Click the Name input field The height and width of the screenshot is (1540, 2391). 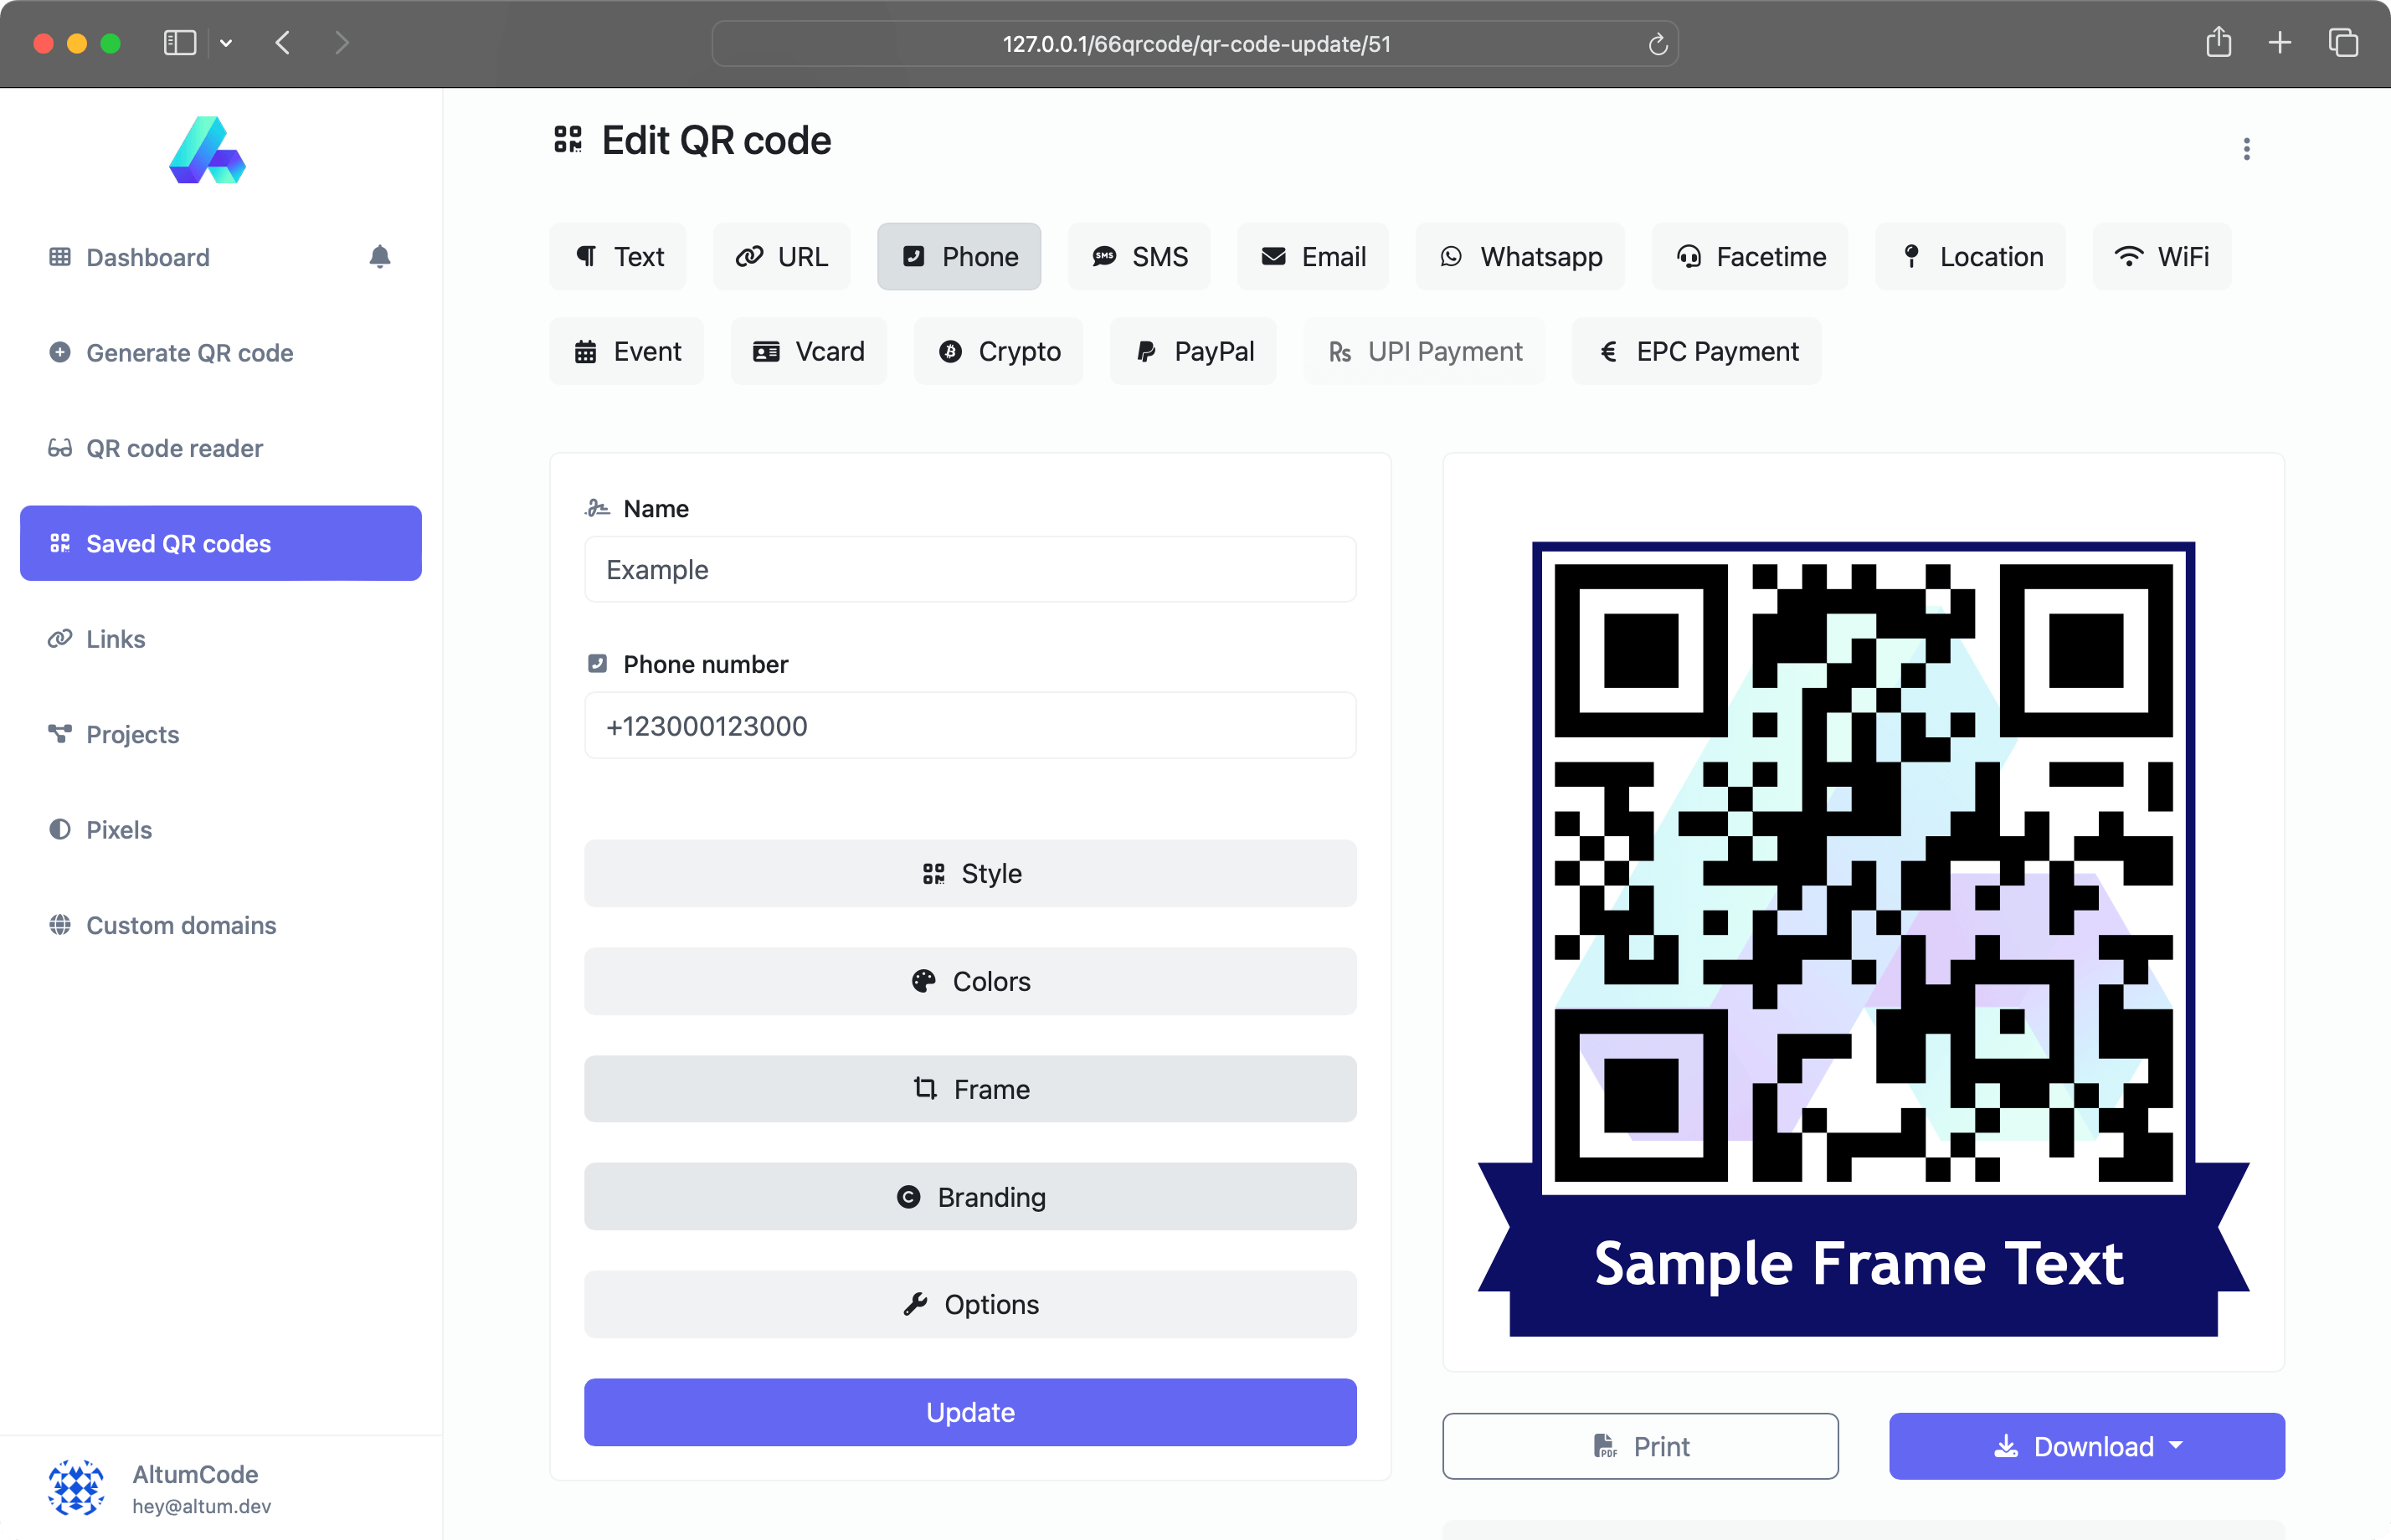(969, 570)
